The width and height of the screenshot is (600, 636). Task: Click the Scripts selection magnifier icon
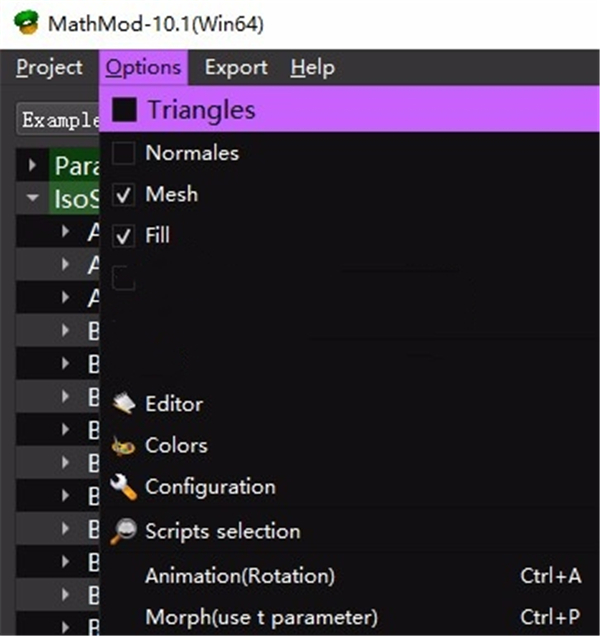123,531
